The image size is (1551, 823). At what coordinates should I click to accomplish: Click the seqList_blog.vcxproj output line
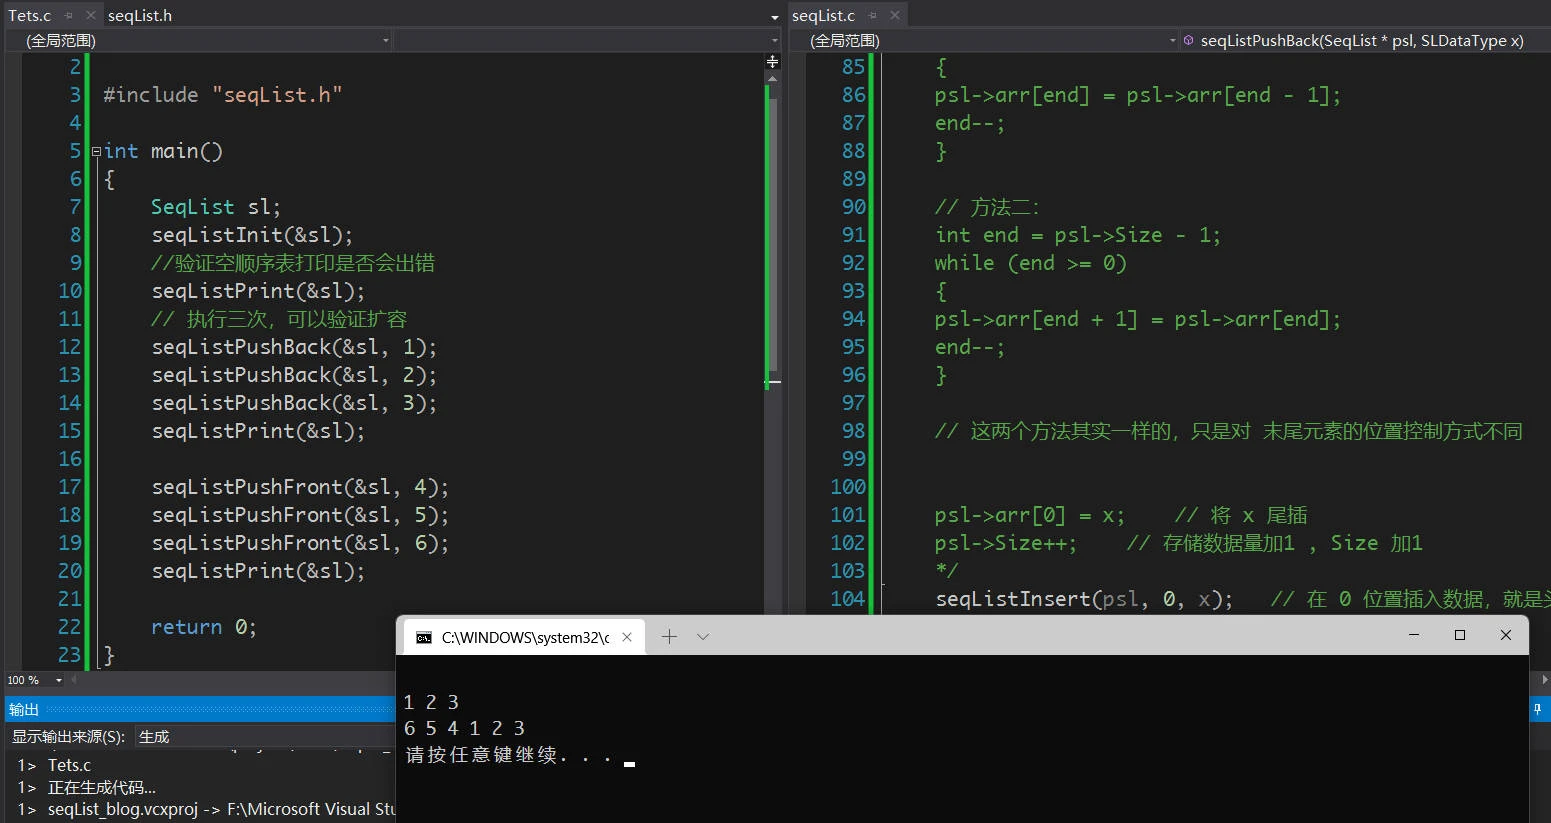(206, 809)
